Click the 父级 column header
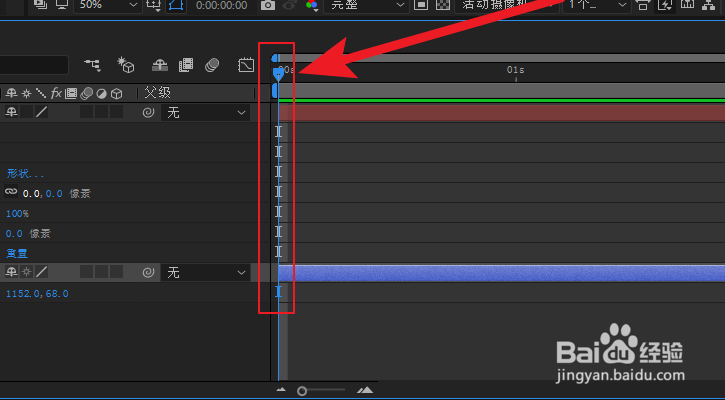Image resolution: width=725 pixels, height=400 pixels. click(x=158, y=93)
